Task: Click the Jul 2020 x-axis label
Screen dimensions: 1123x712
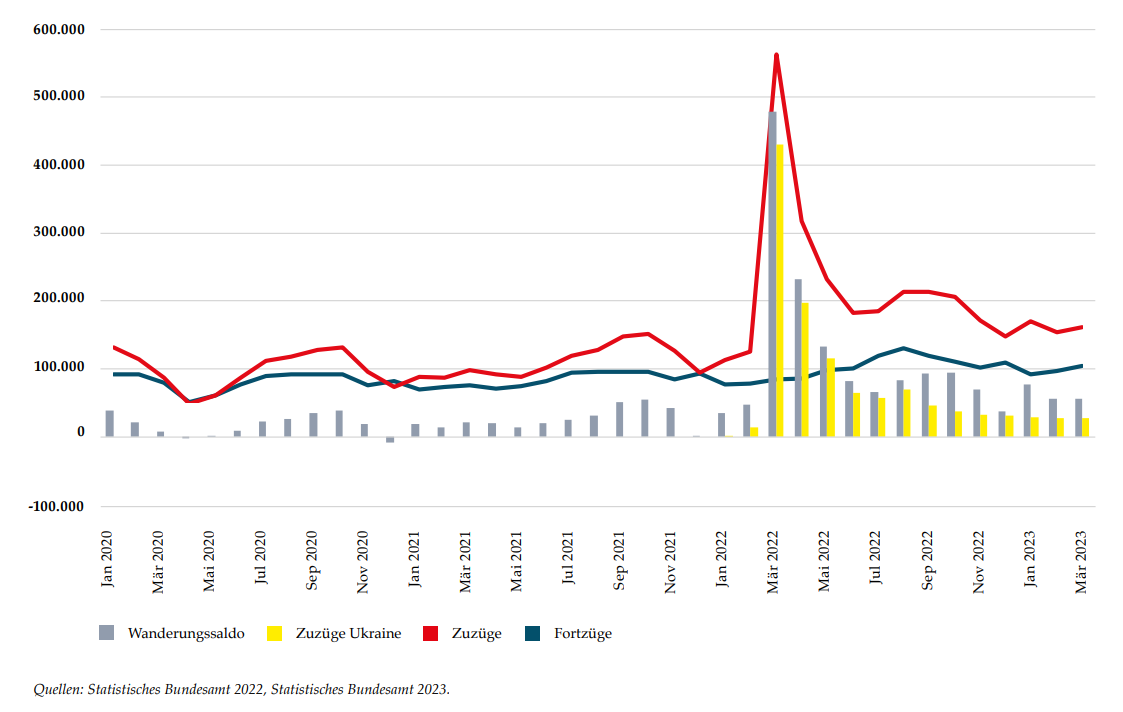Action: tap(261, 557)
